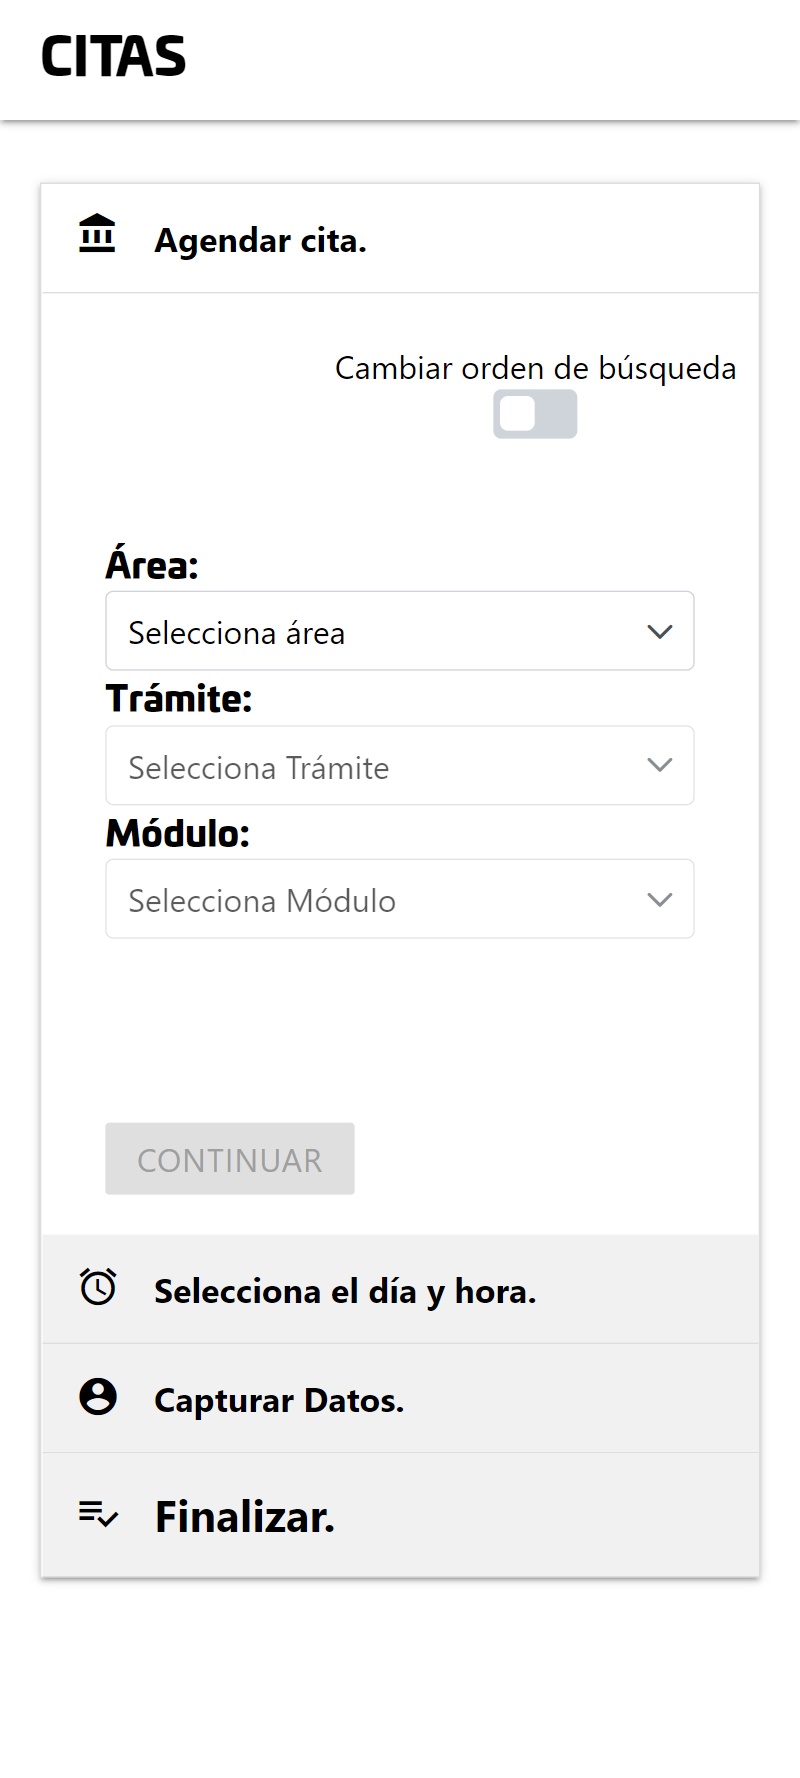Click the chevron arrow in the Módulo field

coord(659,900)
